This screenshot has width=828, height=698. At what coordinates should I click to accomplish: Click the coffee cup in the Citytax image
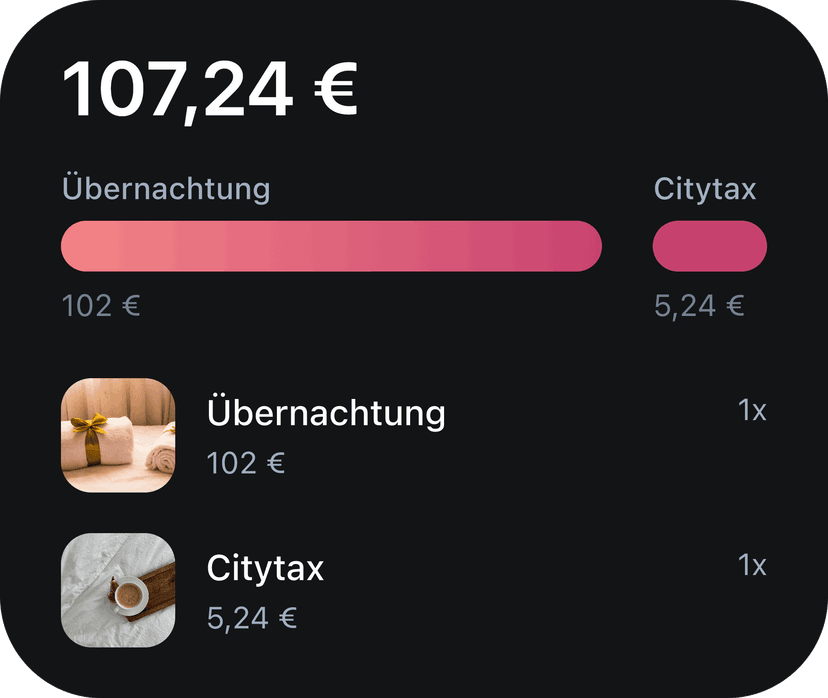pyautogui.click(x=128, y=597)
